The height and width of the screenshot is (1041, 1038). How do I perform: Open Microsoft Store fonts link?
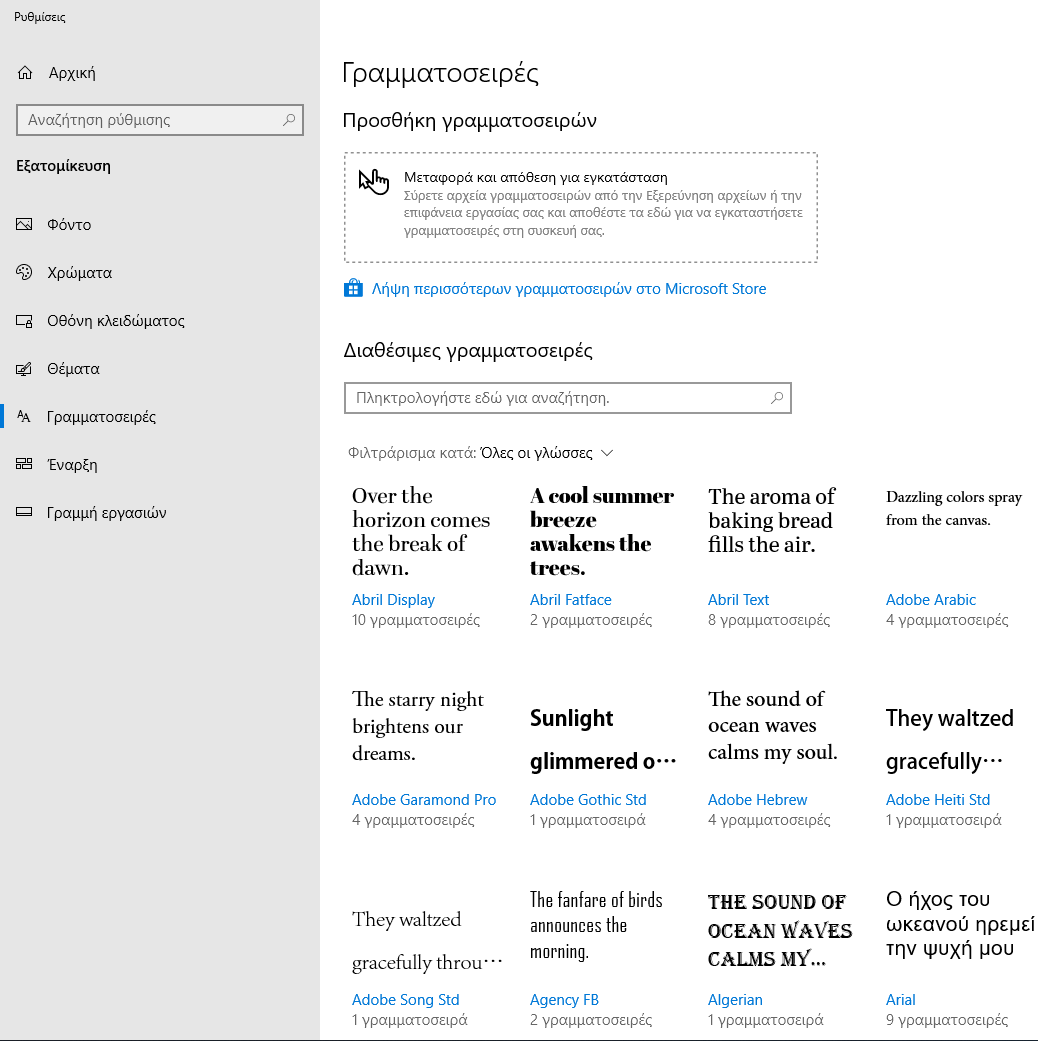(x=568, y=289)
